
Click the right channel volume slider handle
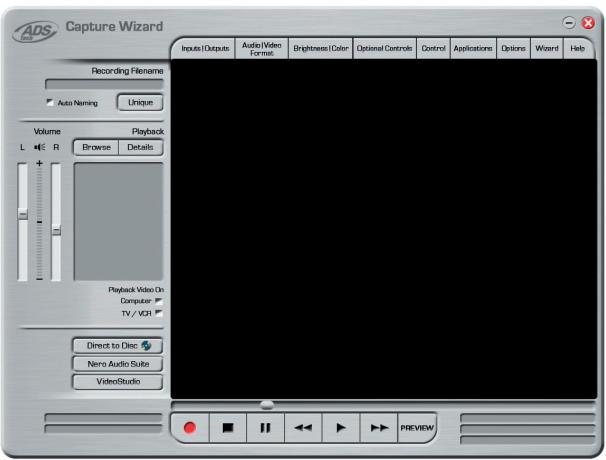point(56,230)
